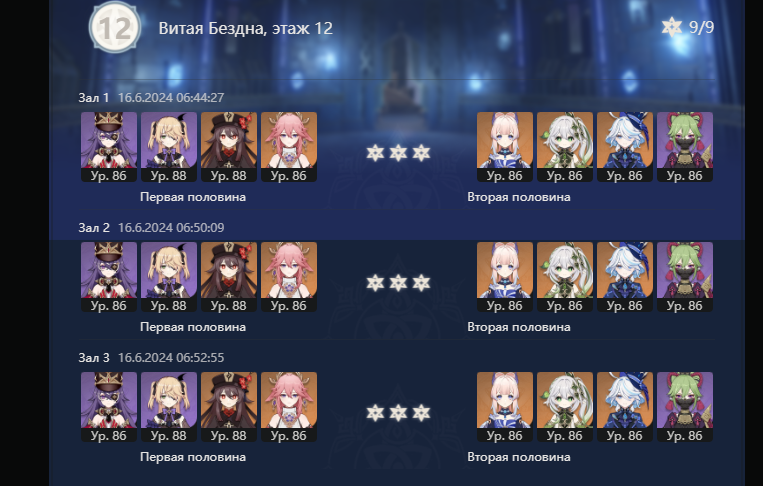Click the Зал 2 label

click(94, 228)
